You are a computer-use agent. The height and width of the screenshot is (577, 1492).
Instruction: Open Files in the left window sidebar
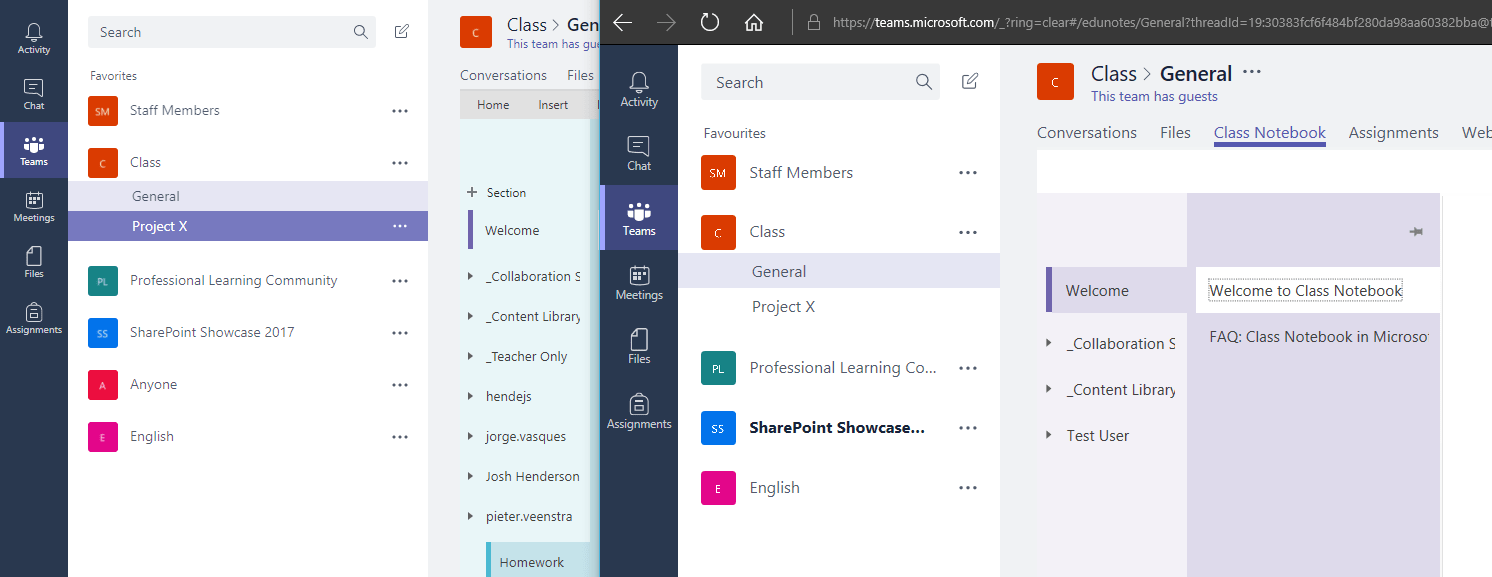click(34, 262)
